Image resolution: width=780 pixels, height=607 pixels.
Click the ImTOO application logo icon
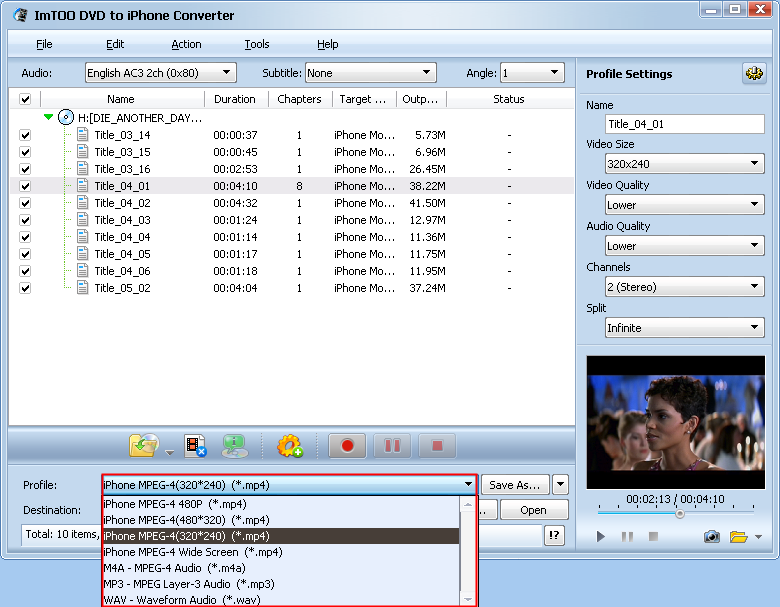pyautogui.click(x=20, y=15)
